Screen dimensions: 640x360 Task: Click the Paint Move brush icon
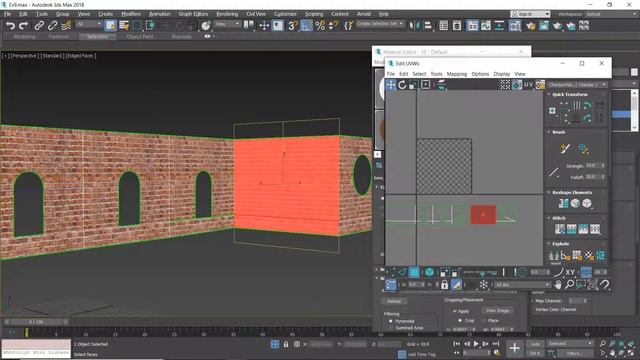565,149
